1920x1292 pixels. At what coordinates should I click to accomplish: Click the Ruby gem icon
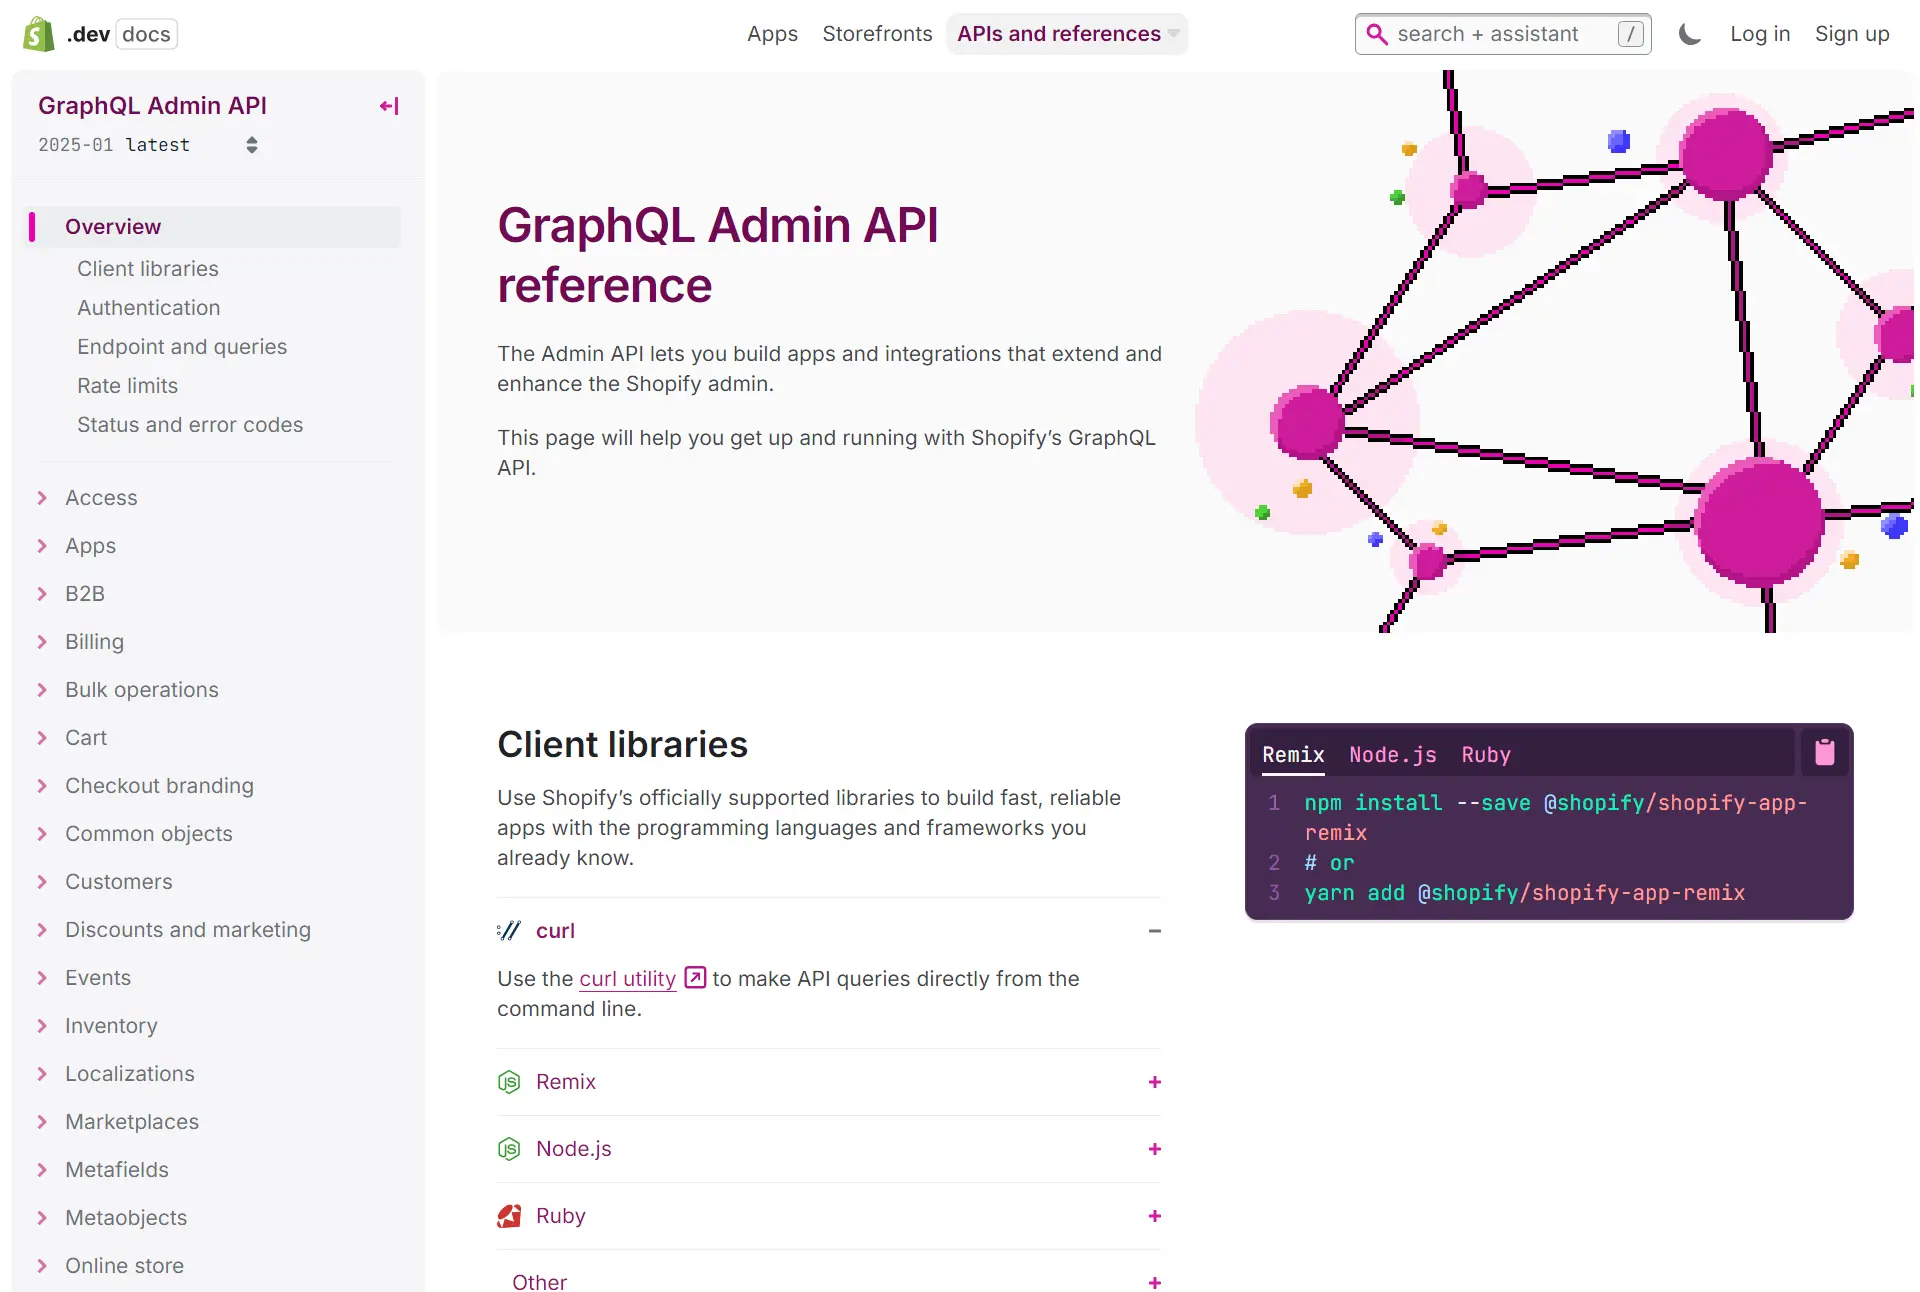click(x=509, y=1216)
